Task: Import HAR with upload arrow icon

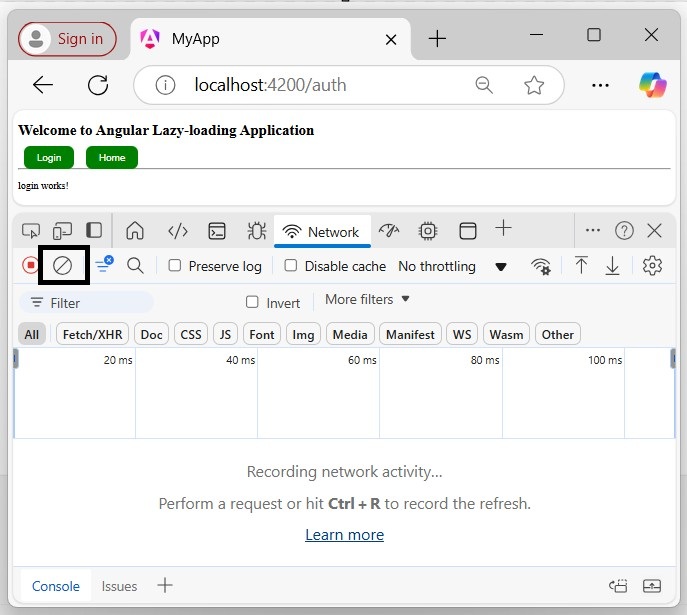Action: [581, 266]
